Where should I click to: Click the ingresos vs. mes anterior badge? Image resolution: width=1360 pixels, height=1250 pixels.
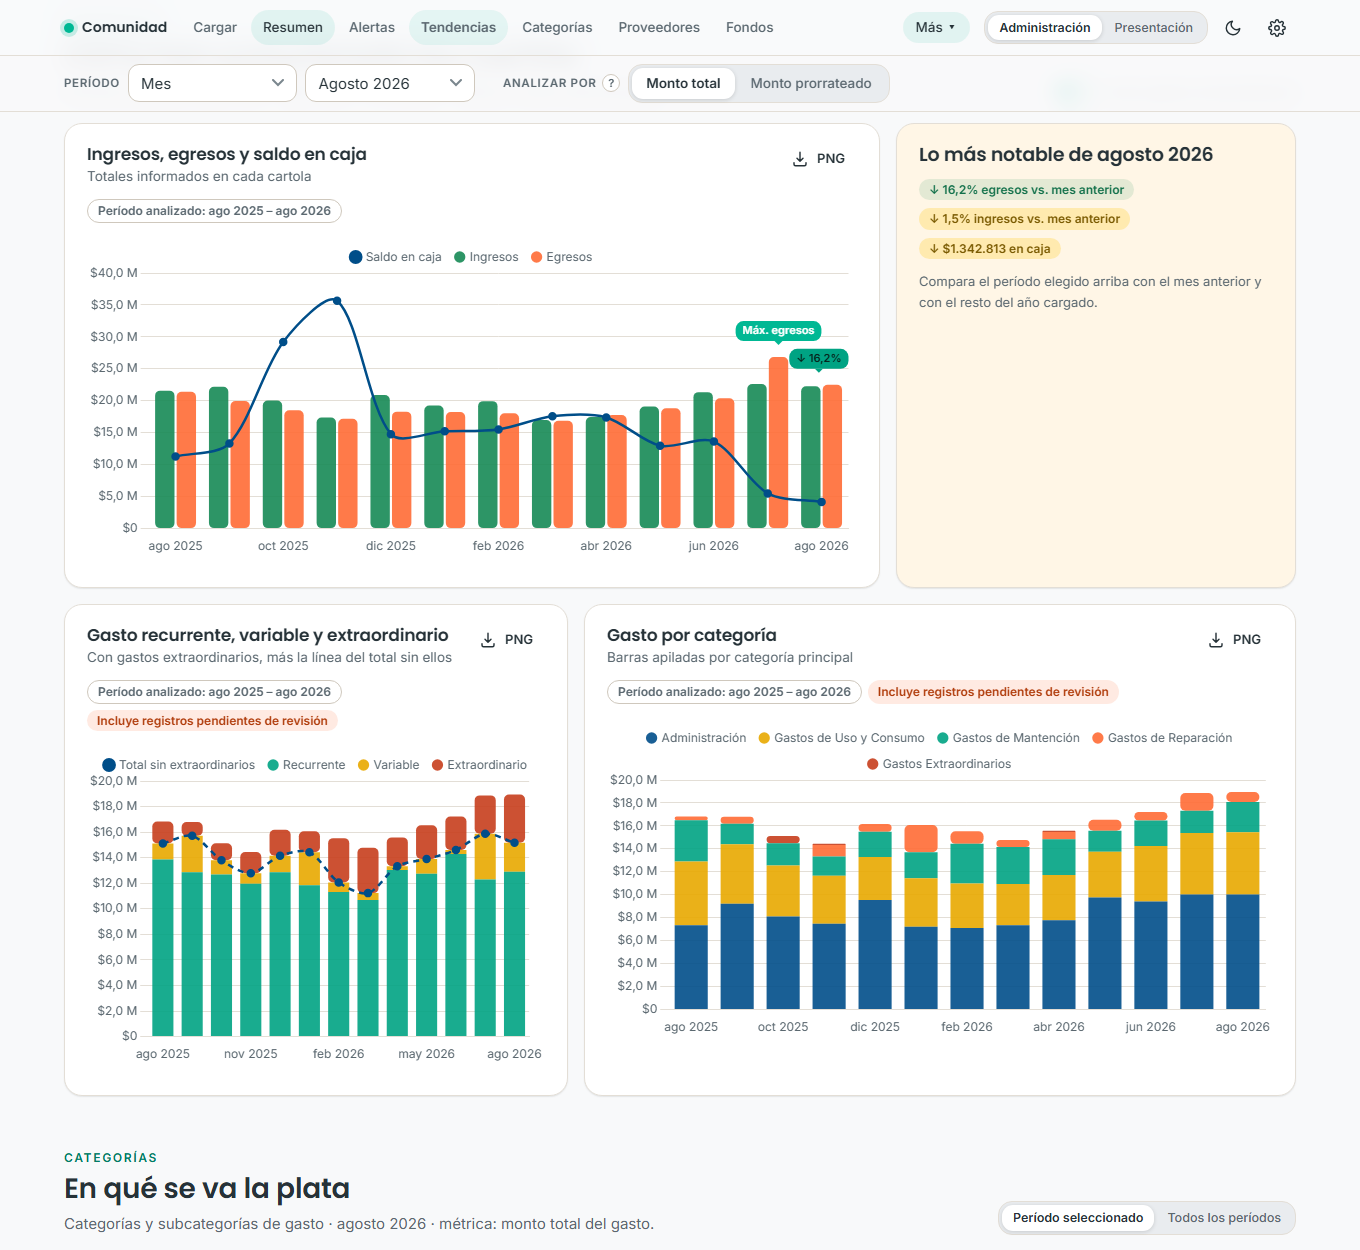pos(1024,219)
